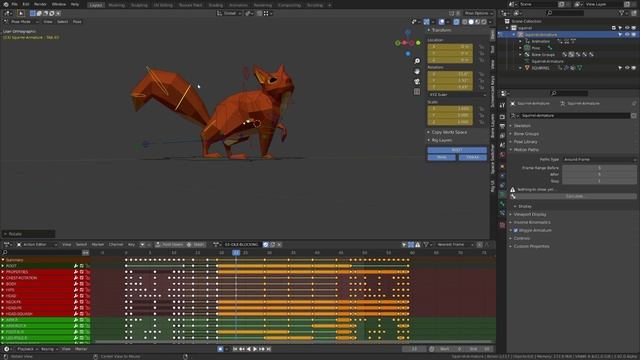Viewport: 640px width, 360px height.
Task: Toggle fake user shield for the action
Action: tap(266, 244)
